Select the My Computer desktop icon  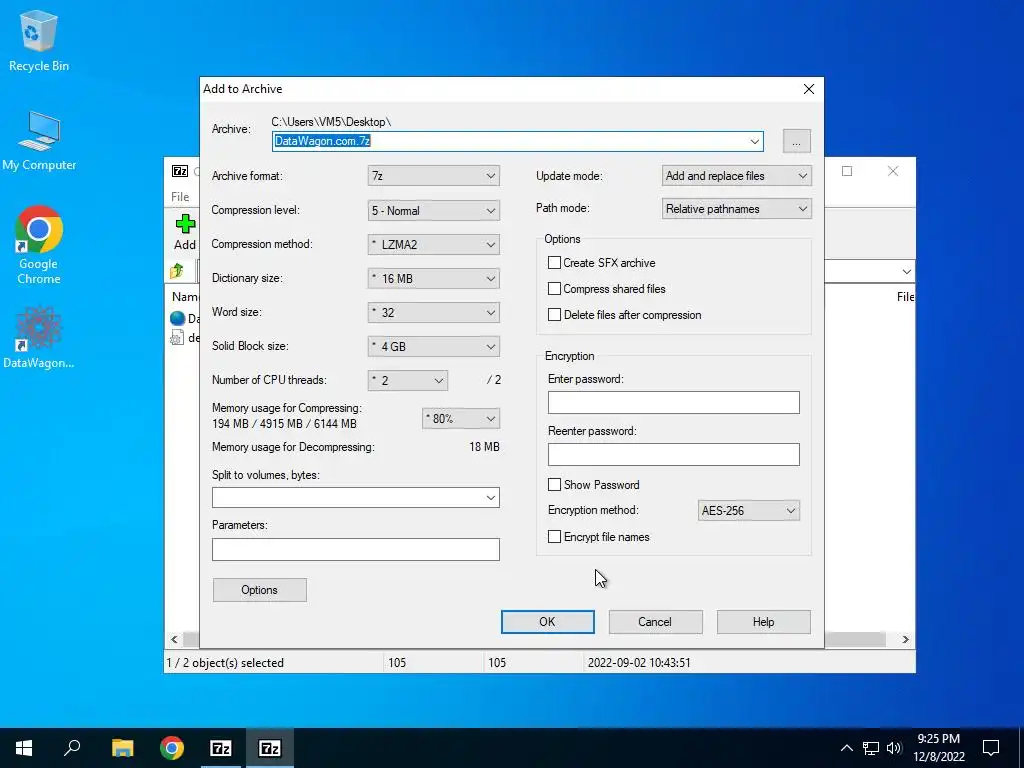point(39,140)
